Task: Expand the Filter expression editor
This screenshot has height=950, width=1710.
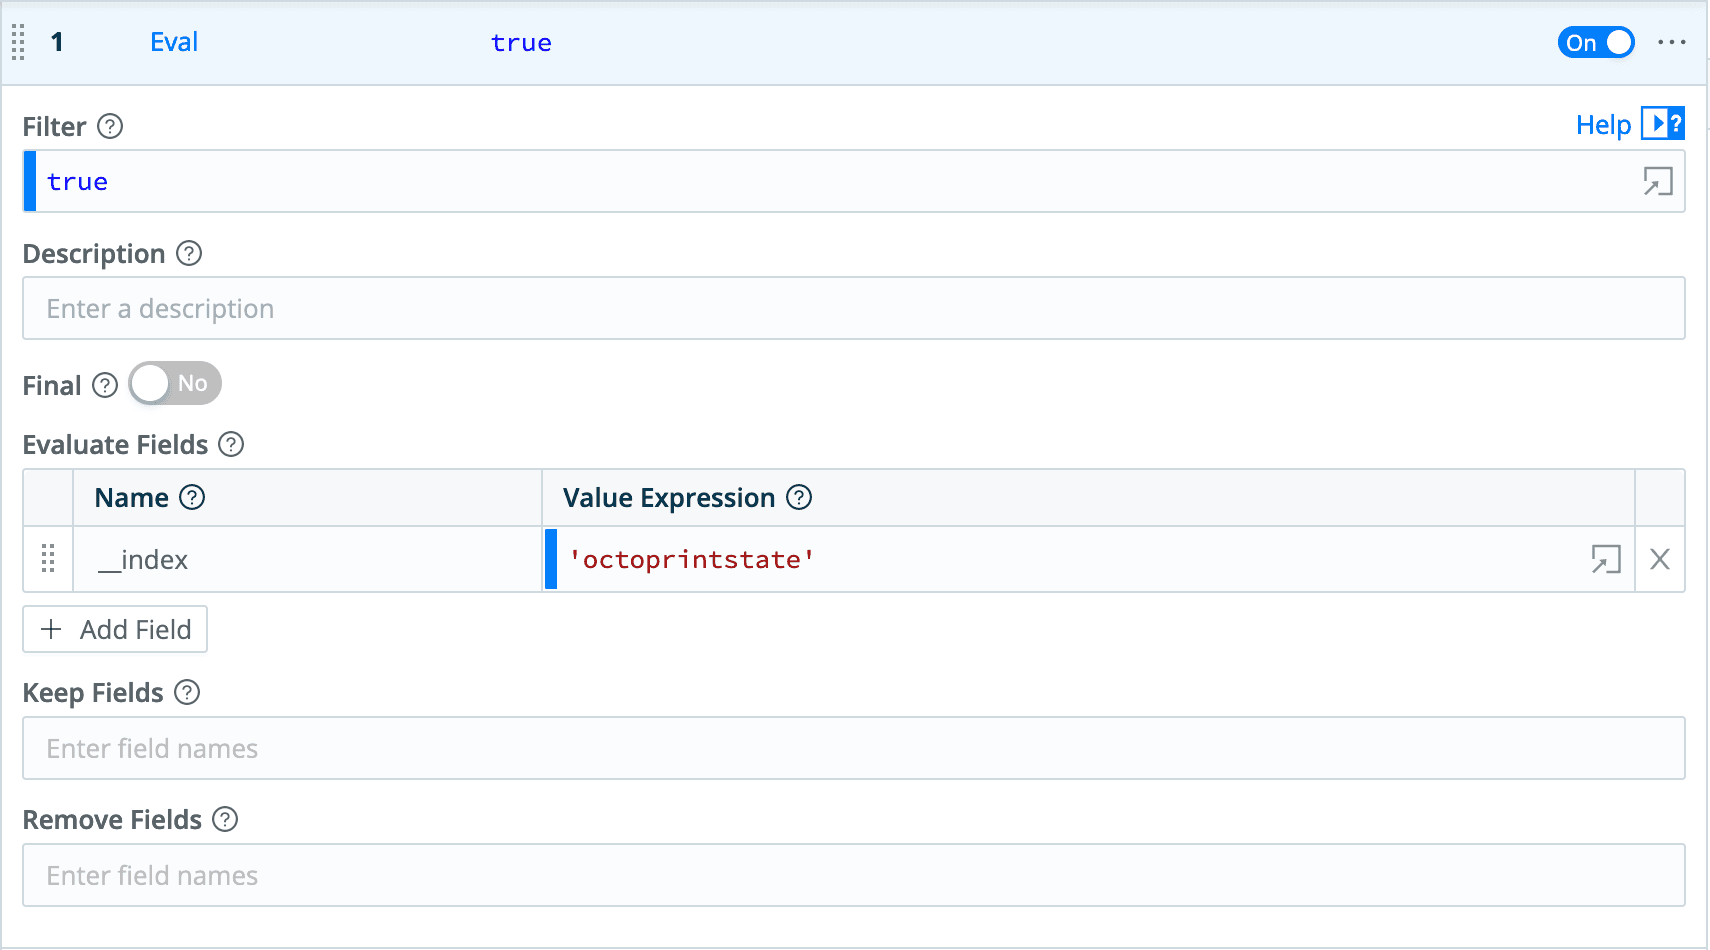Action: click(1657, 182)
